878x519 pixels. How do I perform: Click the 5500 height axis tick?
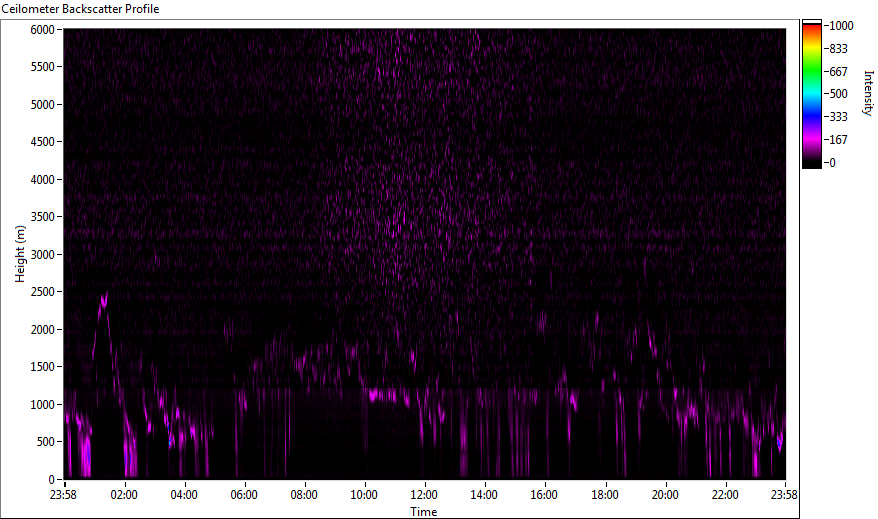(x=43, y=67)
